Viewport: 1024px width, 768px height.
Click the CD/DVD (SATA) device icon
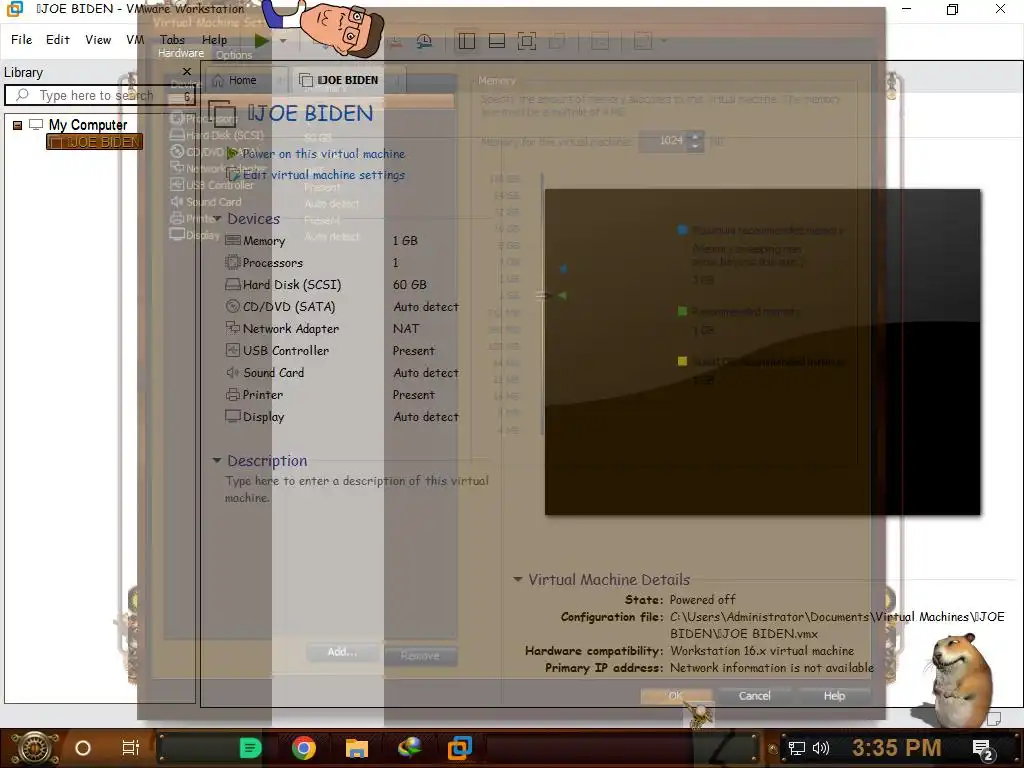(232, 306)
